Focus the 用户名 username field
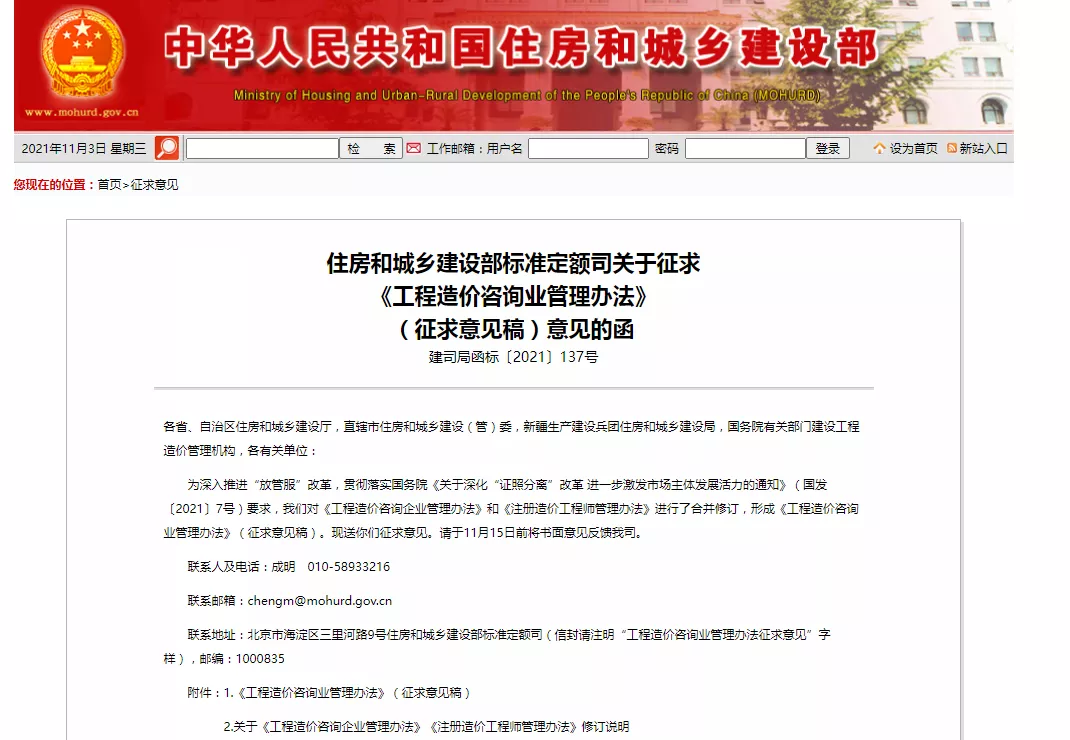1070x740 pixels. pyautogui.click(x=588, y=149)
